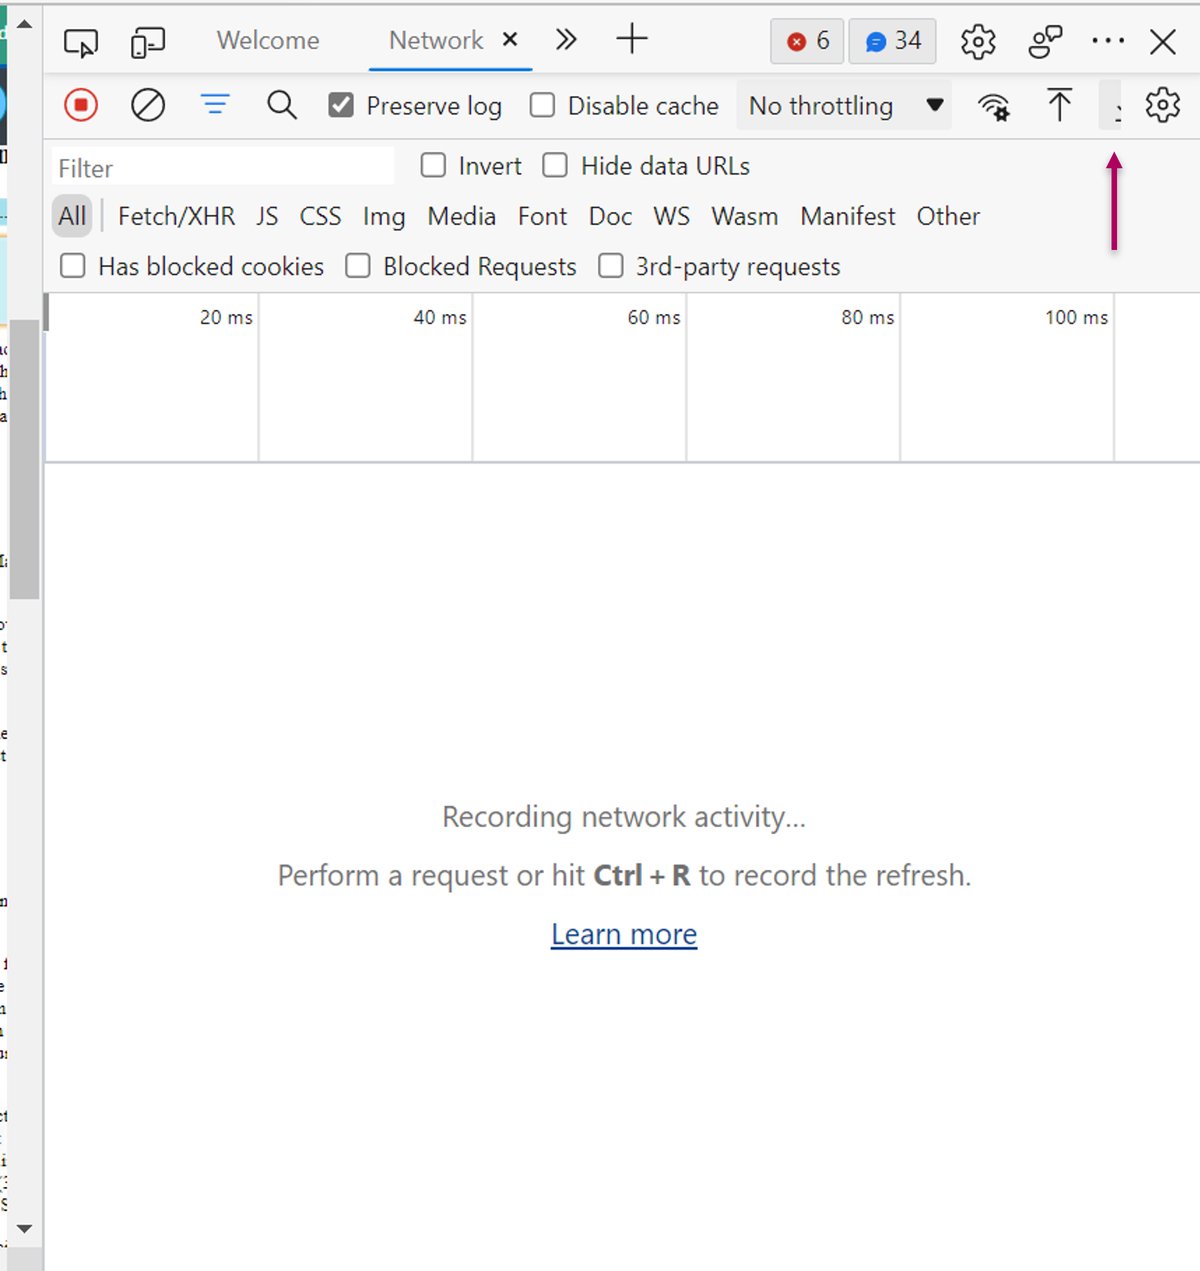
Task: Open network conditions Wi-Fi icon
Action: click(x=994, y=106)
